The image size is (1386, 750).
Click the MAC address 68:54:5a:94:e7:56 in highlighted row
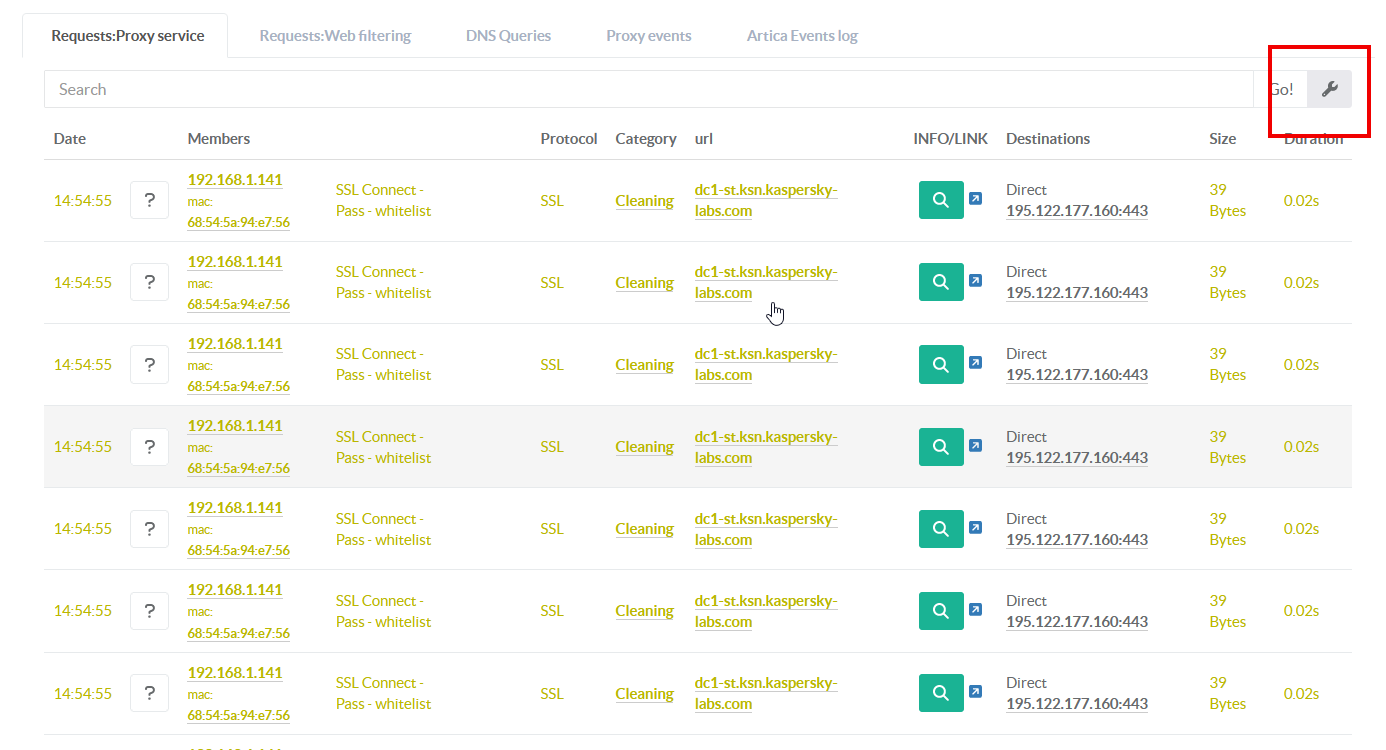238,468
